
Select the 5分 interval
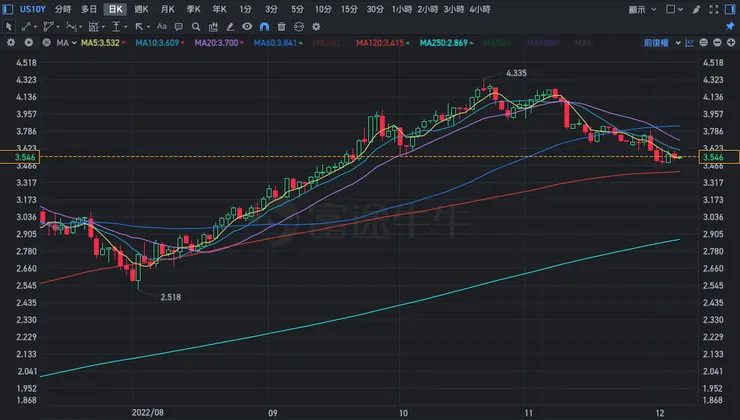pos(297,9)
